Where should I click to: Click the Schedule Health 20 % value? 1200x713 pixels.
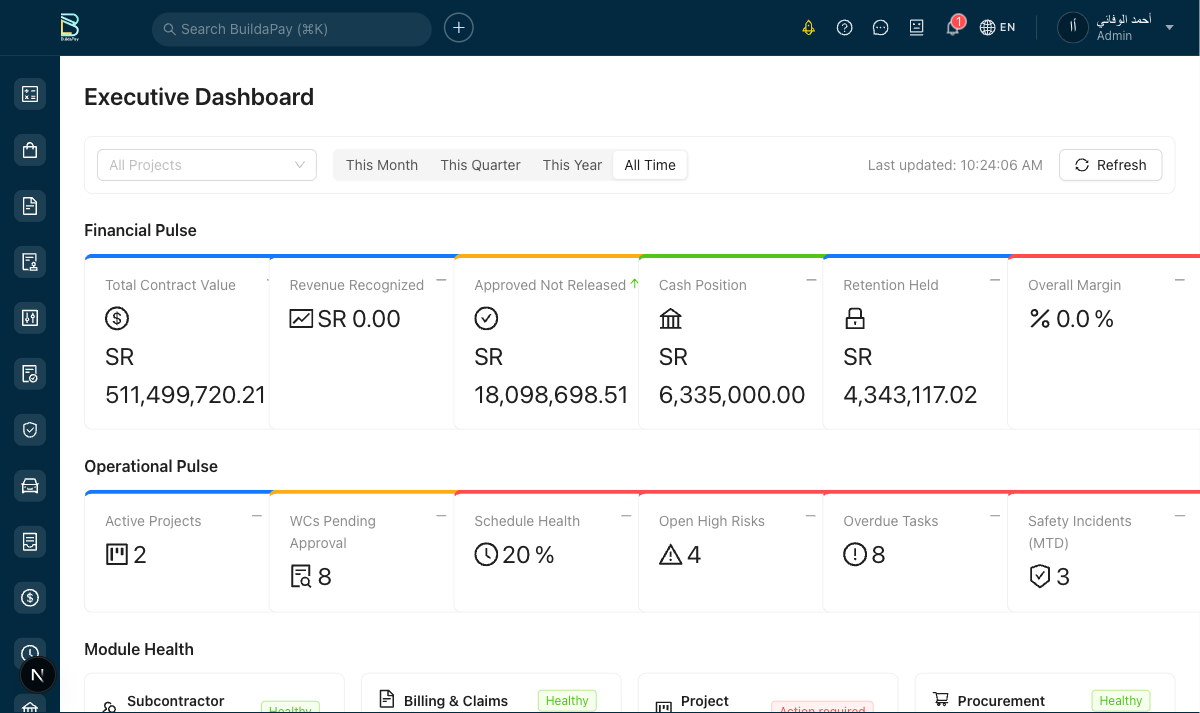click(x=528, y=555)
